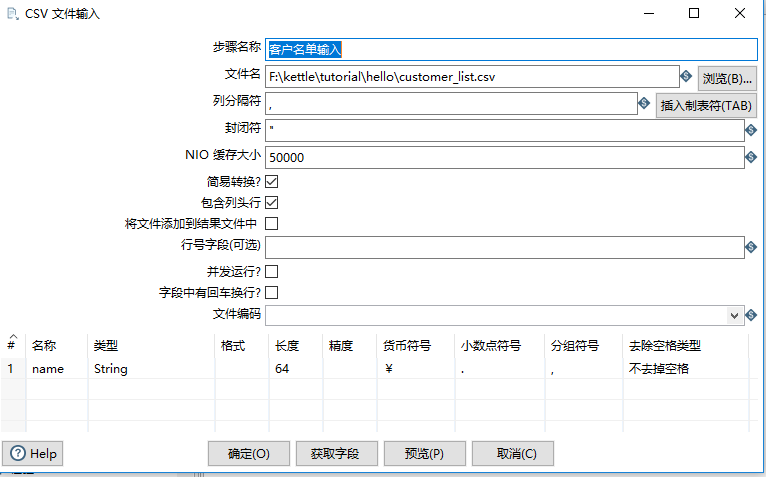766x477 pixels.
Task: Select the '64' length cell
Action: pos(295,369)
